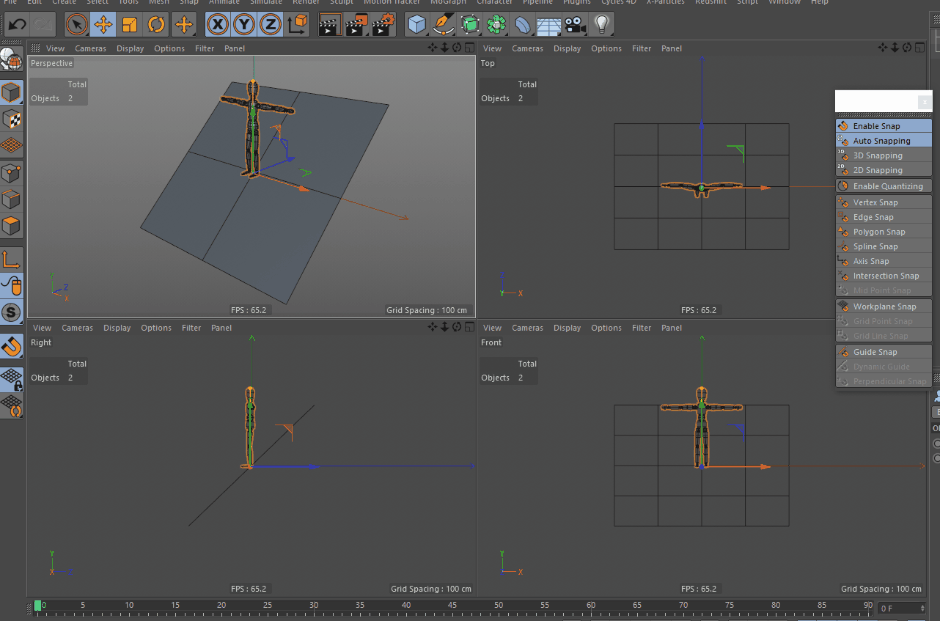Open View menu in Perspective viewport
The width and height of the screenshot is (940, 621).
click(x=55, y=49)
